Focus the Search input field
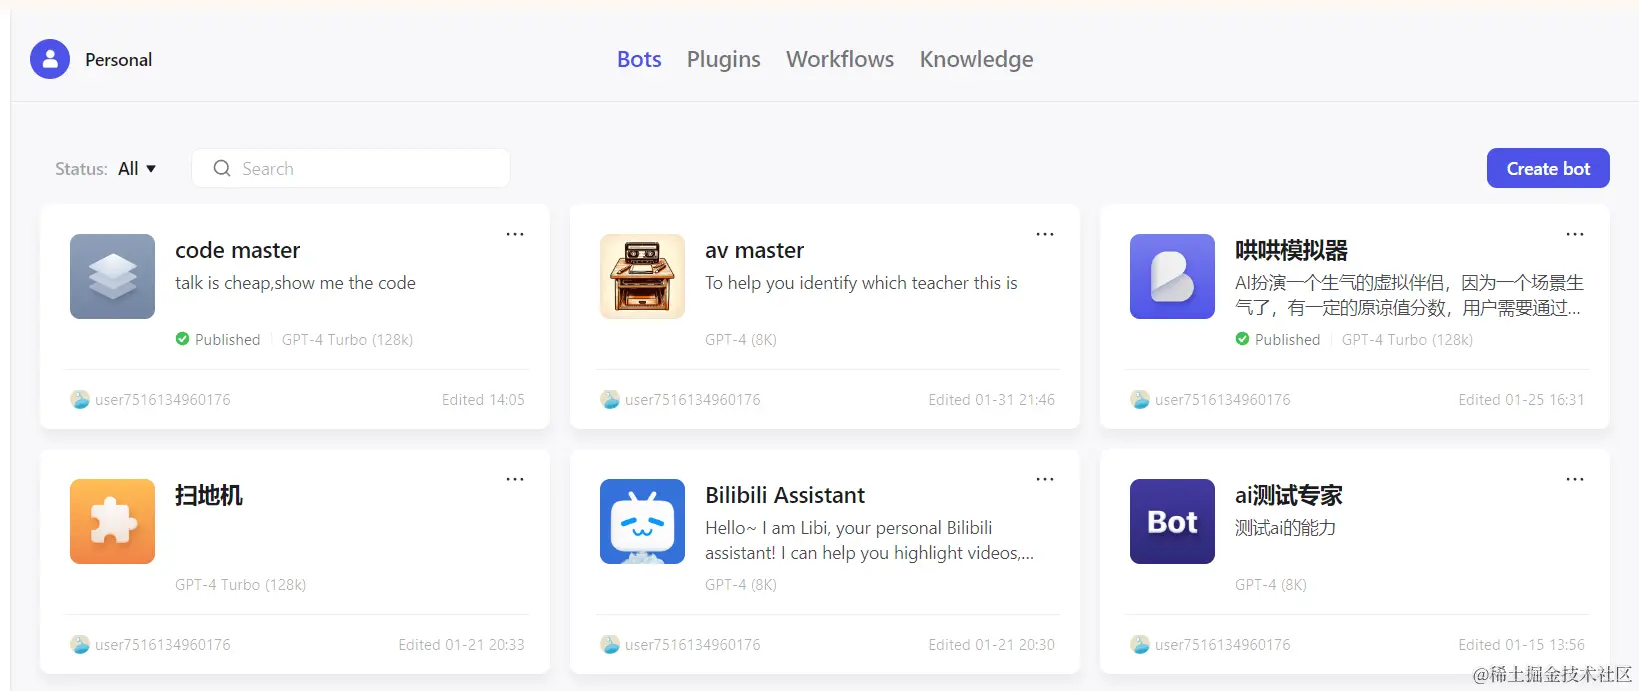1639x691 pixels. click(351, 168)
